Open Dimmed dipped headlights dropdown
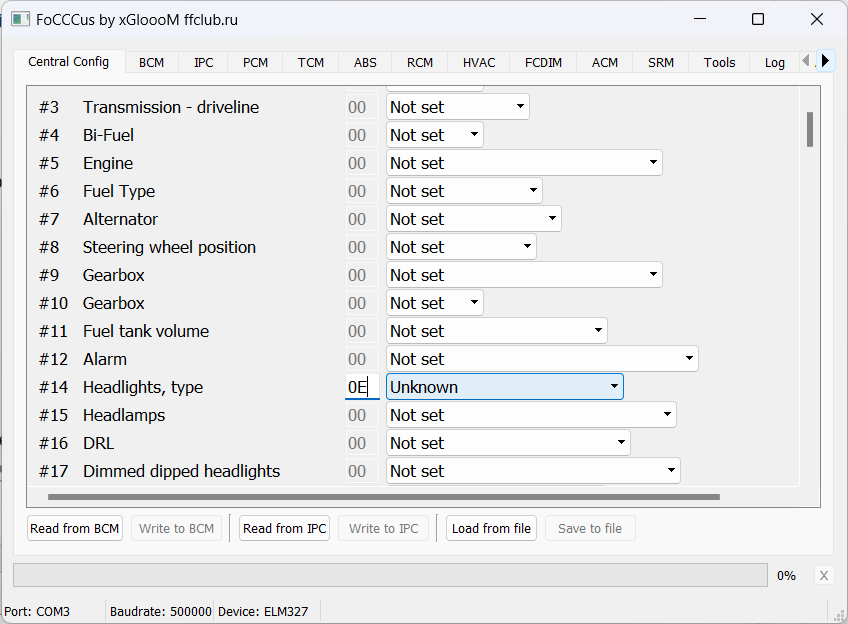Screen dimensions: 848x624 click(x=533, y=472)
